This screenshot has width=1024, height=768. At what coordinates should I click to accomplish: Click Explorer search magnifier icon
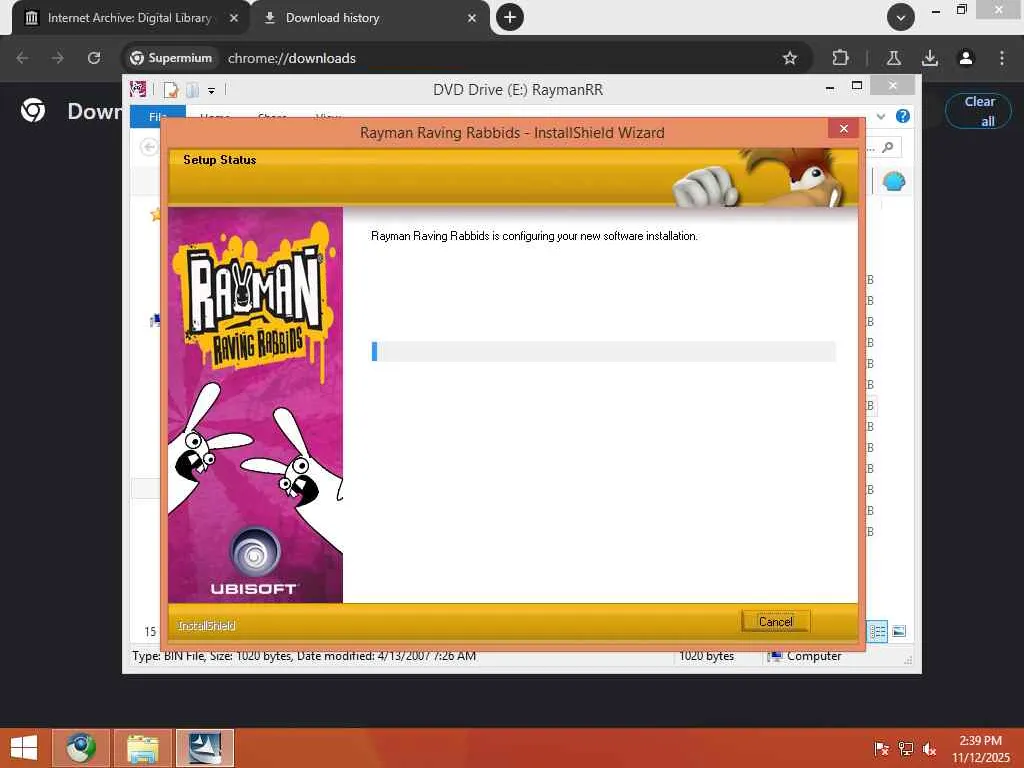point(888,148)
